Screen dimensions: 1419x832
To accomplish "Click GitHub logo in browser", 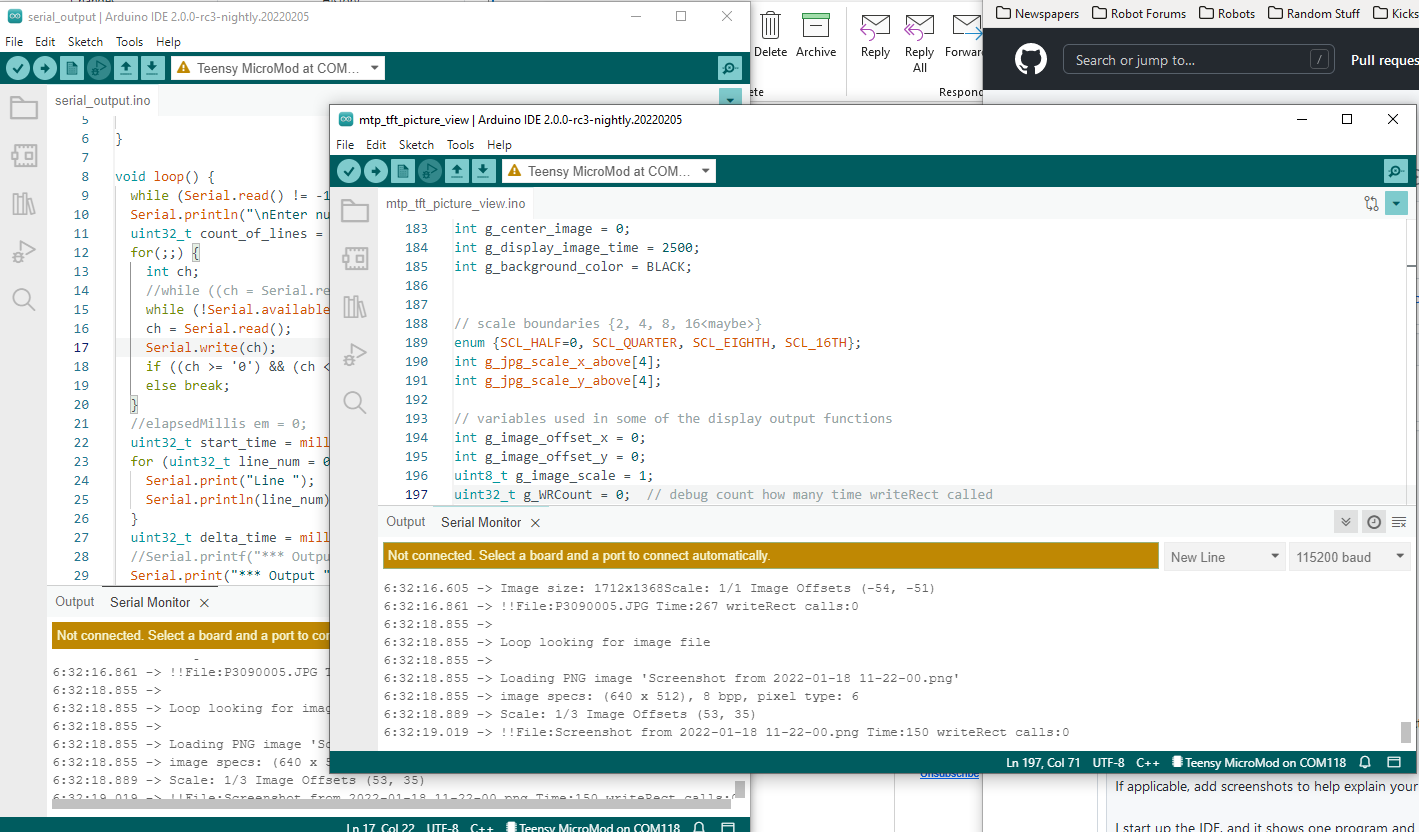I will (1031, 60).
